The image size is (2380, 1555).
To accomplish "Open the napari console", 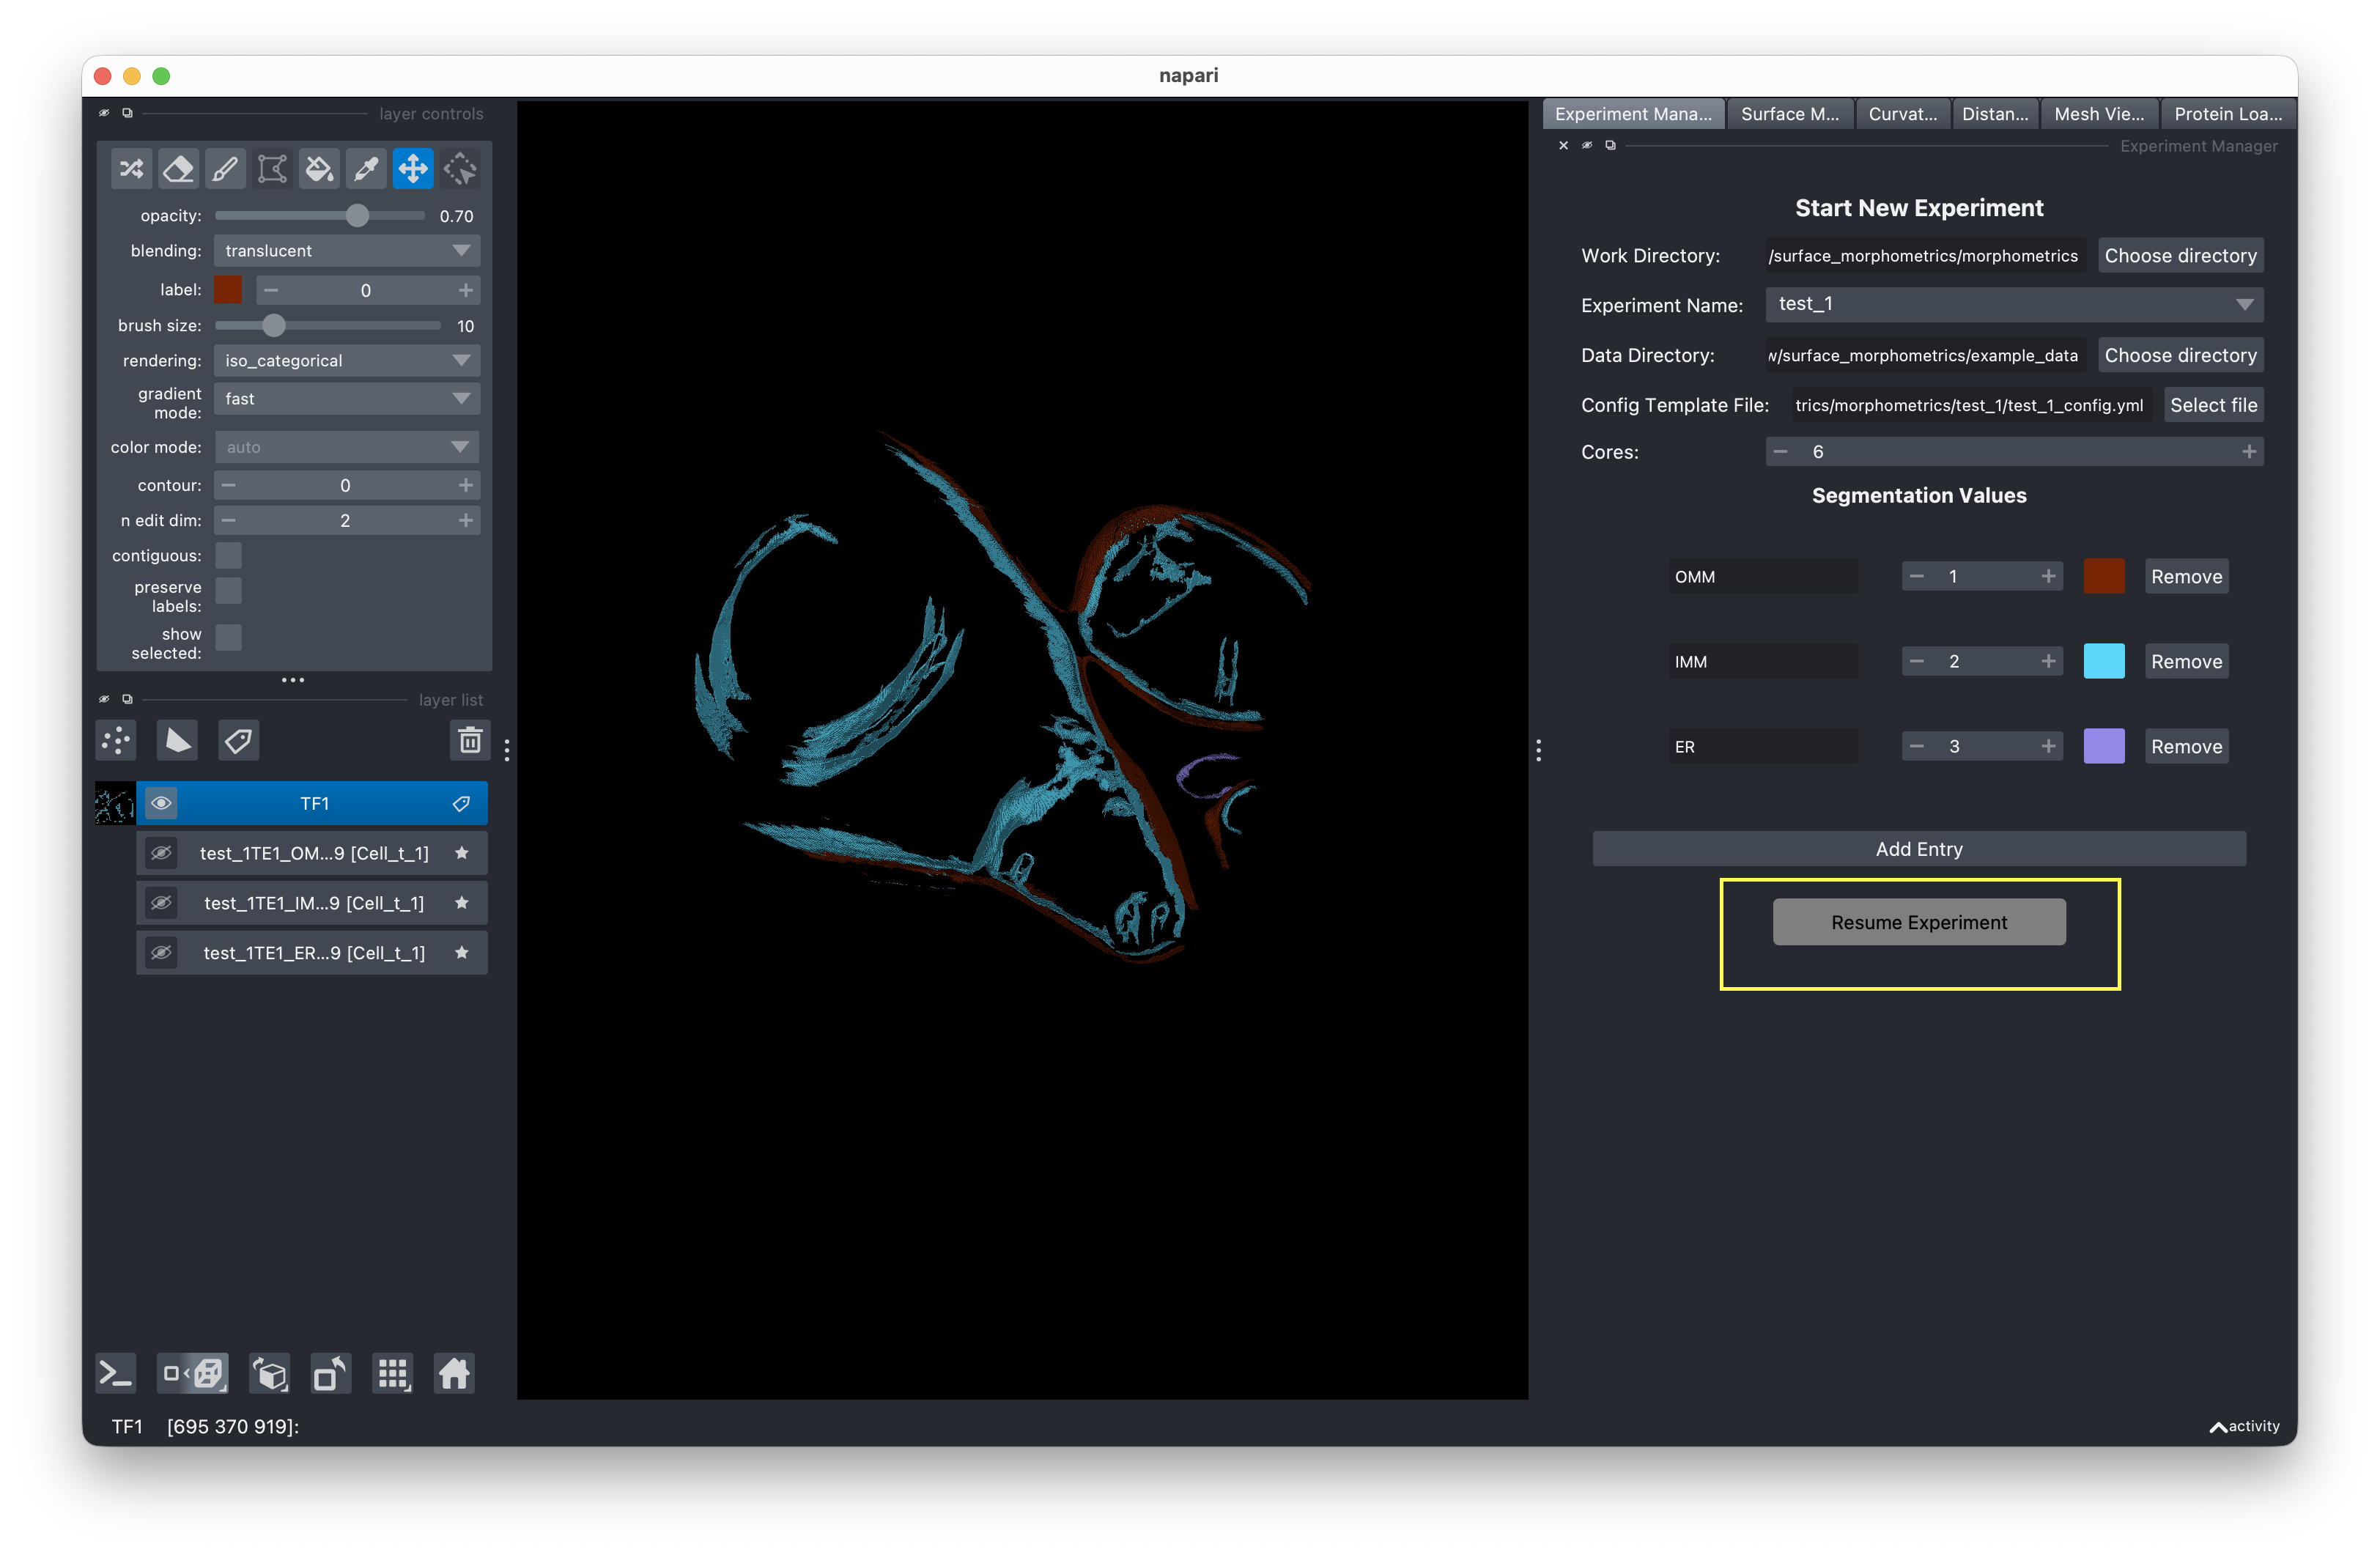I will (116, 1374).
